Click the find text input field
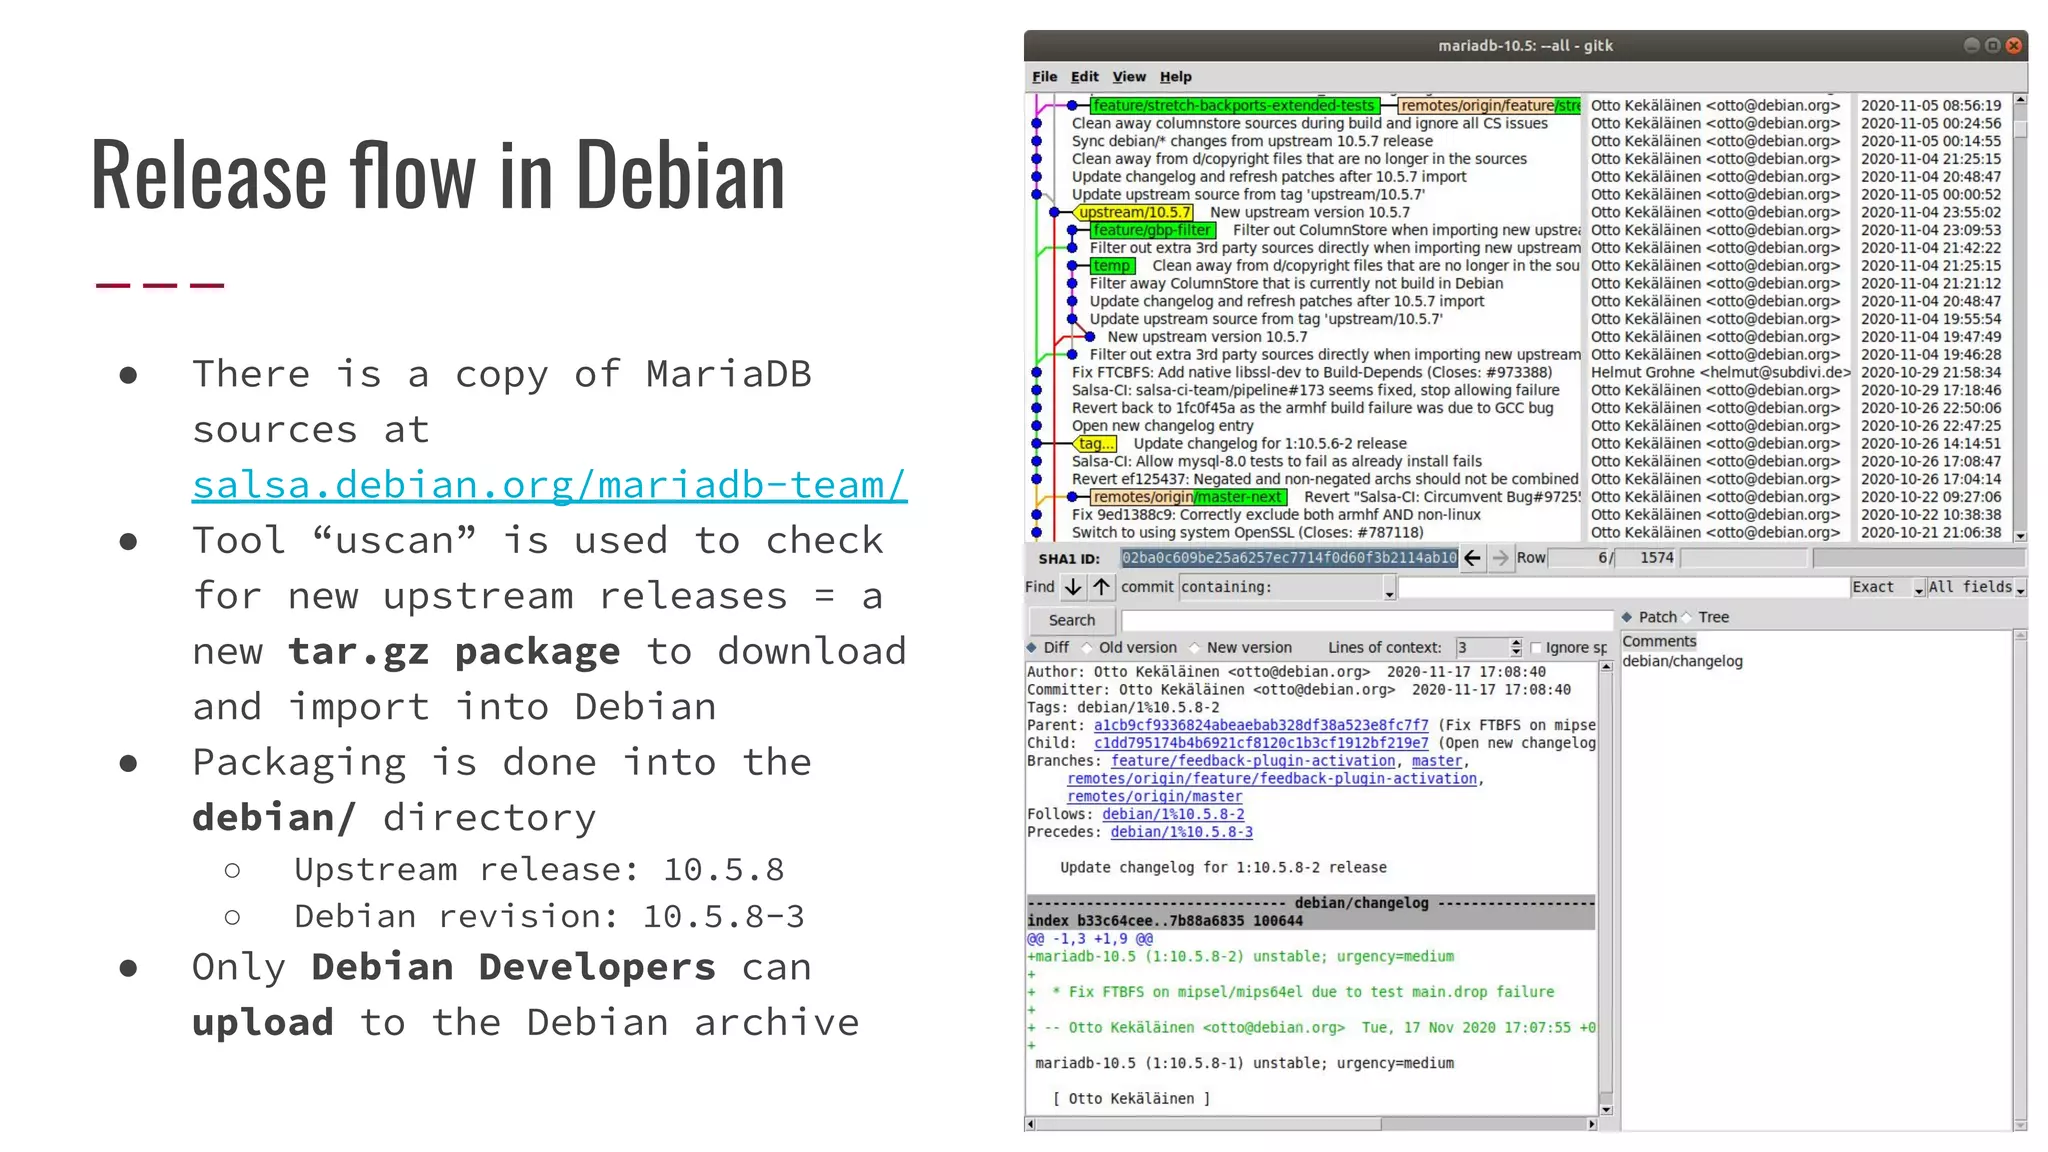The height and width of the screenshot is (1152, 2048). tap(1623, 588)
